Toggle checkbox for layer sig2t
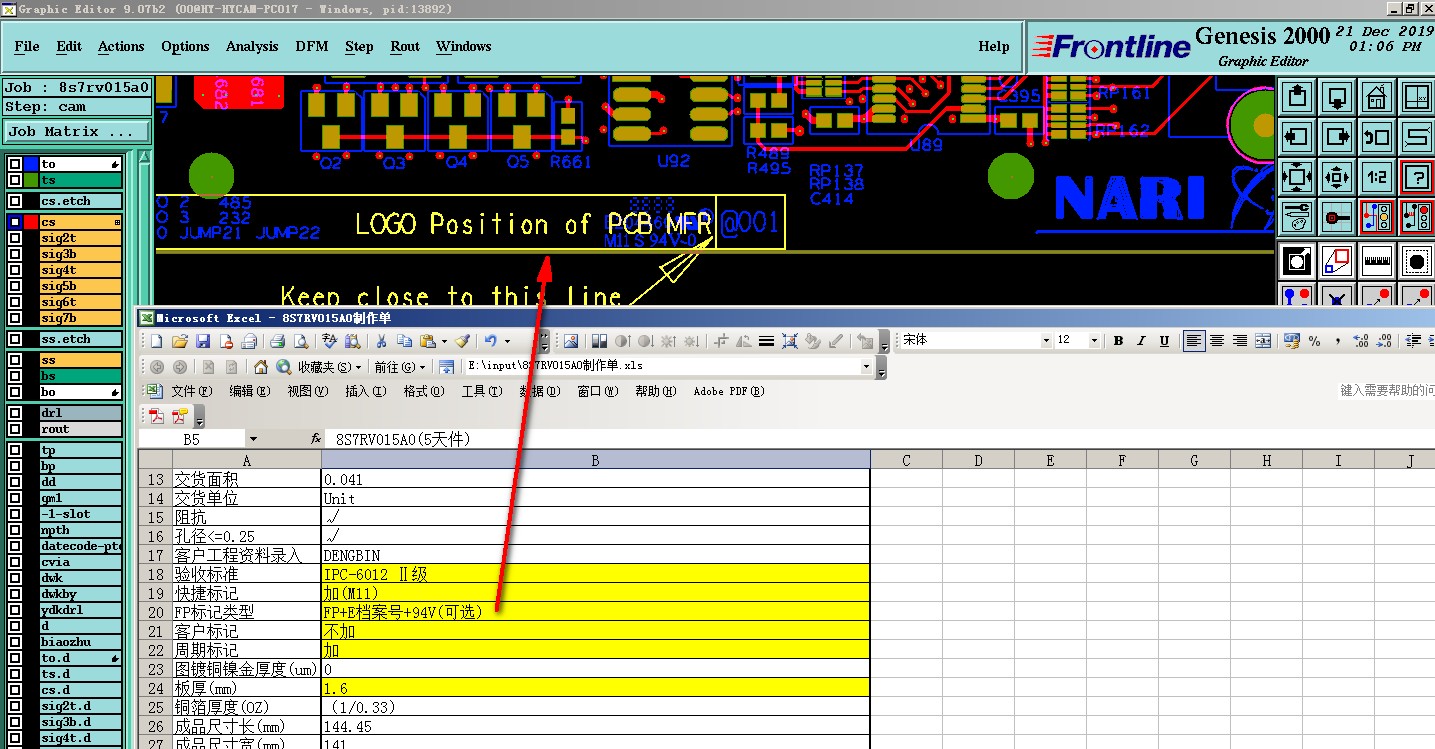This screenshot has width=1435, height=749. [x=14, y=238]
